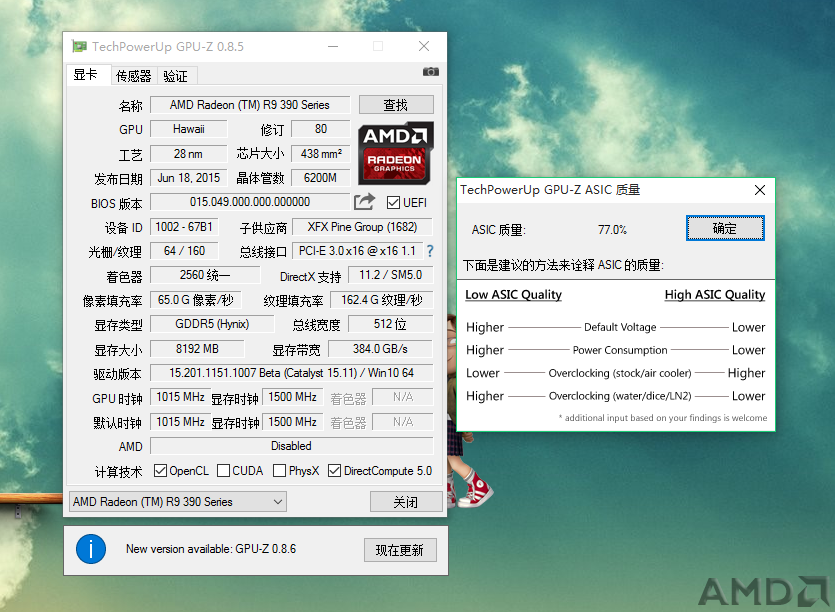This screenshot has width=835, height=612.
Task: Click the 28 nm process value
Action: (189, 154)
